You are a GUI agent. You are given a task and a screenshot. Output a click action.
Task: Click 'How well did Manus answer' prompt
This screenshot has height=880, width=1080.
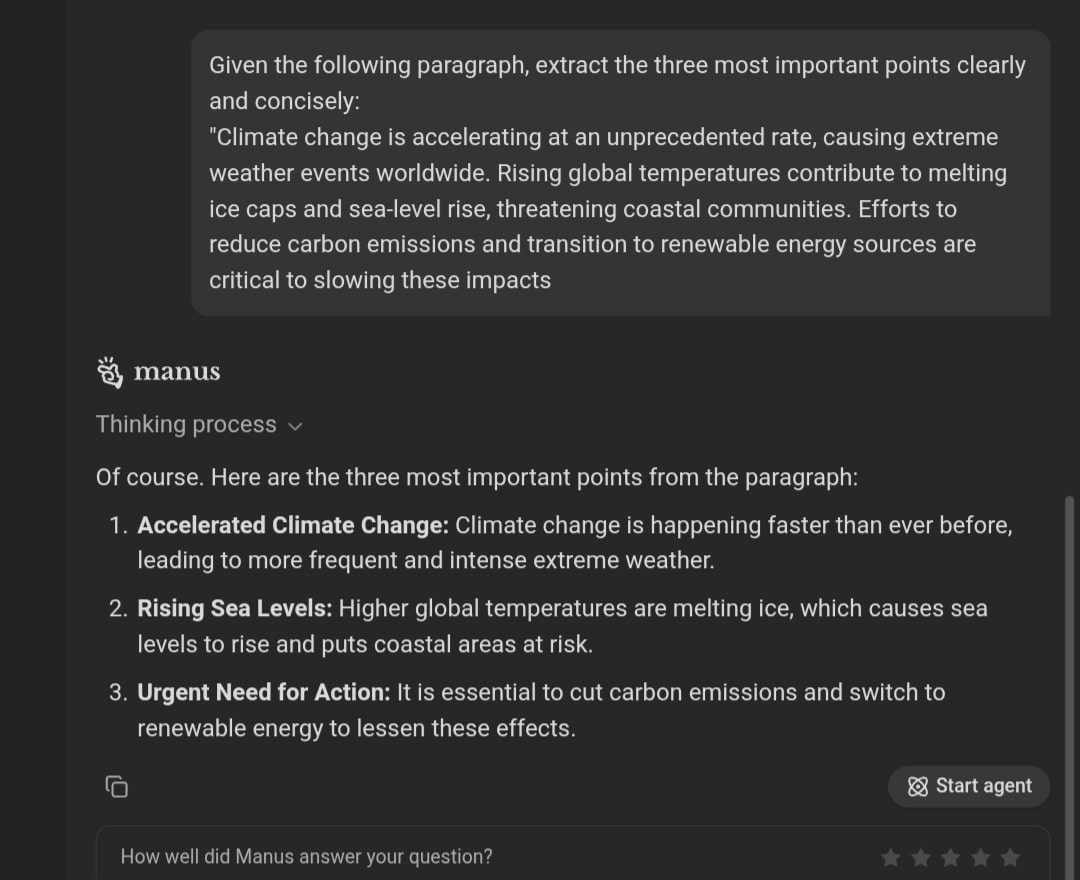307,857
